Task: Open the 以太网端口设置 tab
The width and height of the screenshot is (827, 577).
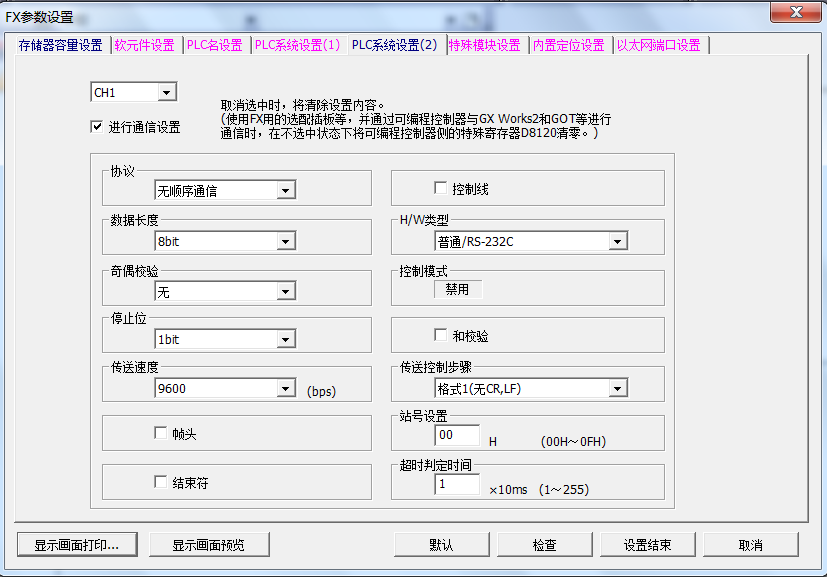Action: pyautogui.click(x=659, y=45)
